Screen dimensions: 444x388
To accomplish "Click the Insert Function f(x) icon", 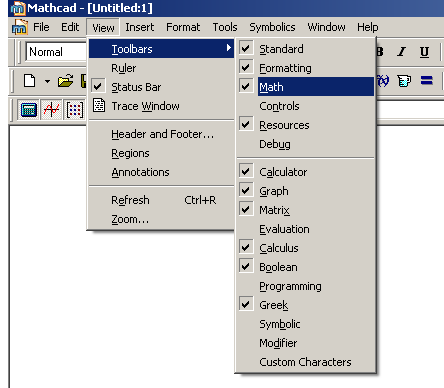I will 383,80.
